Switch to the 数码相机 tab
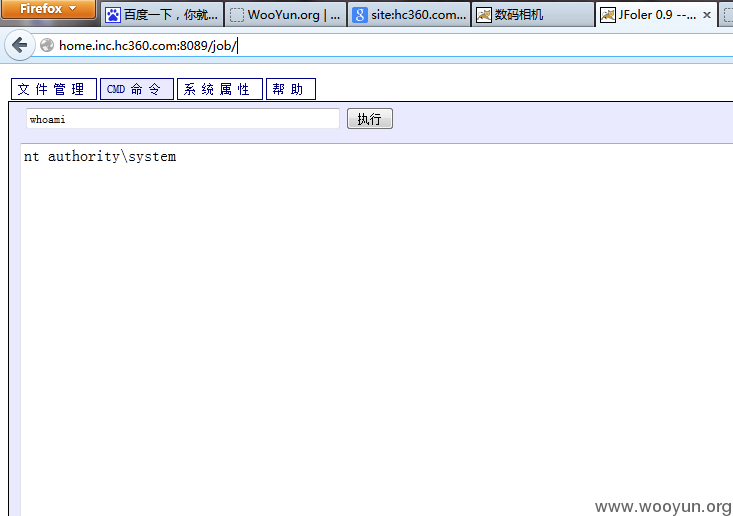 tap(533, 15)
